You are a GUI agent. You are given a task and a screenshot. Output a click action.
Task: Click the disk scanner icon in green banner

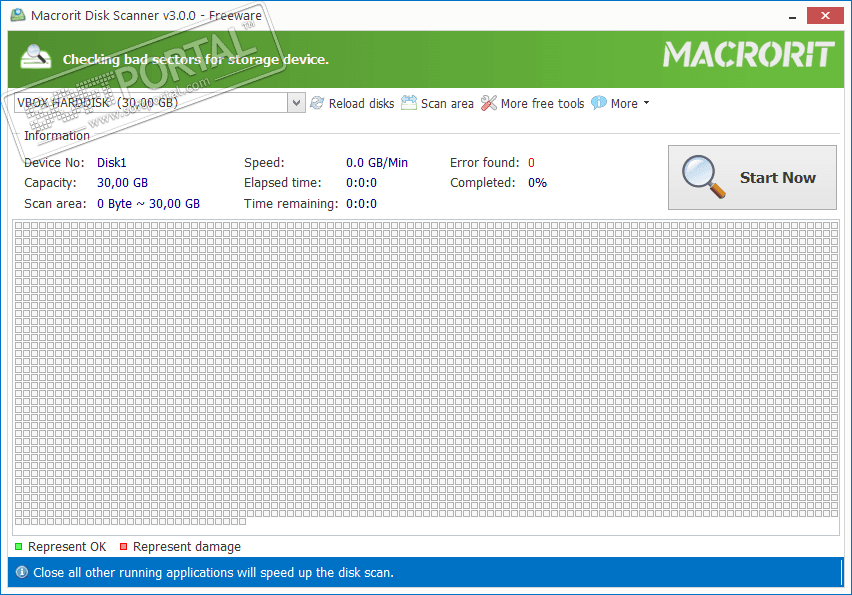(x=35, y=57)
